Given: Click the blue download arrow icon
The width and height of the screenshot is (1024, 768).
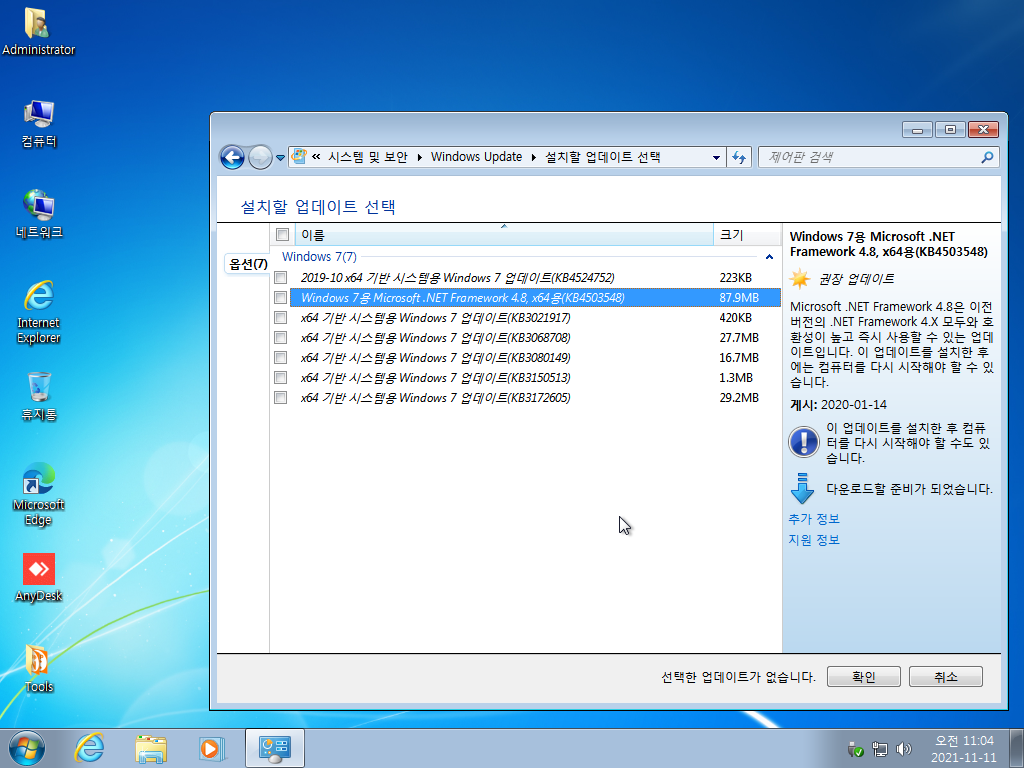Looking at the screenshot, I should (802, 488).
